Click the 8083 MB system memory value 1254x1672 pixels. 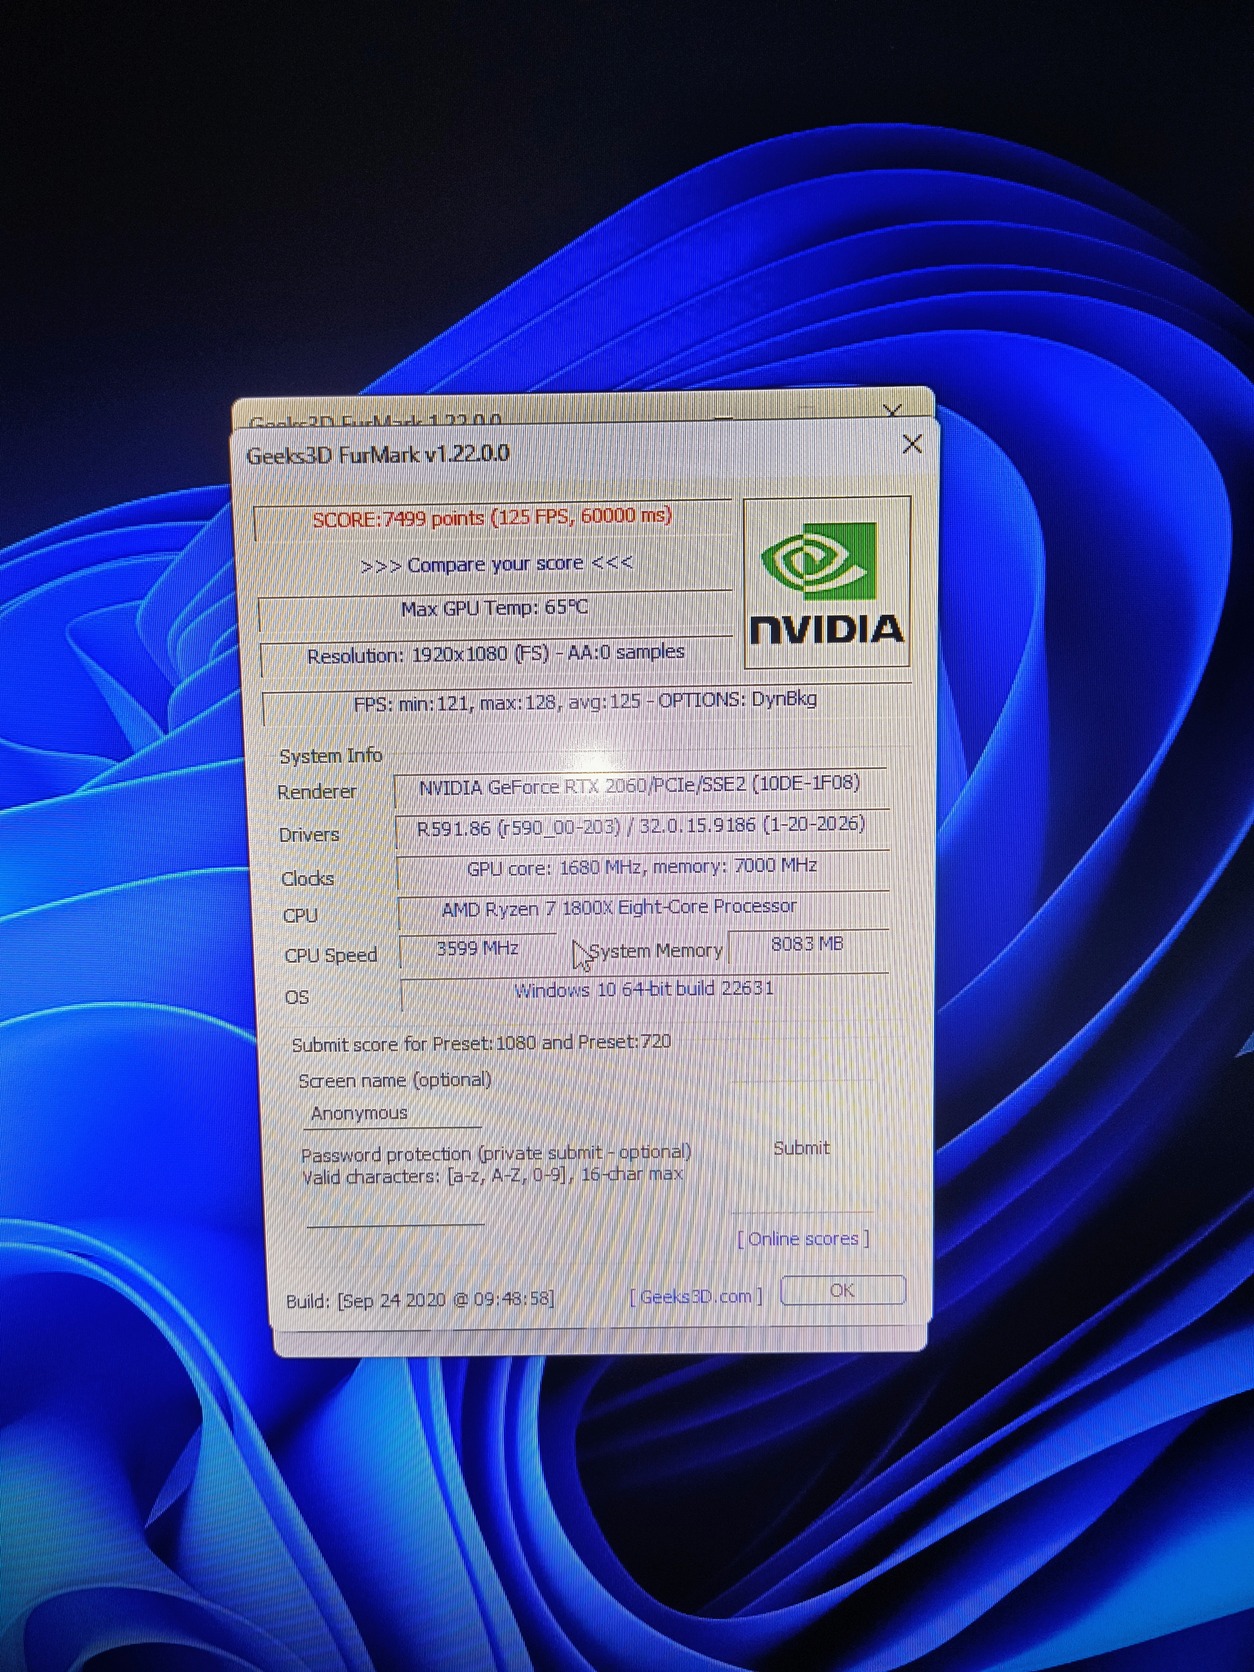point(808,945)
